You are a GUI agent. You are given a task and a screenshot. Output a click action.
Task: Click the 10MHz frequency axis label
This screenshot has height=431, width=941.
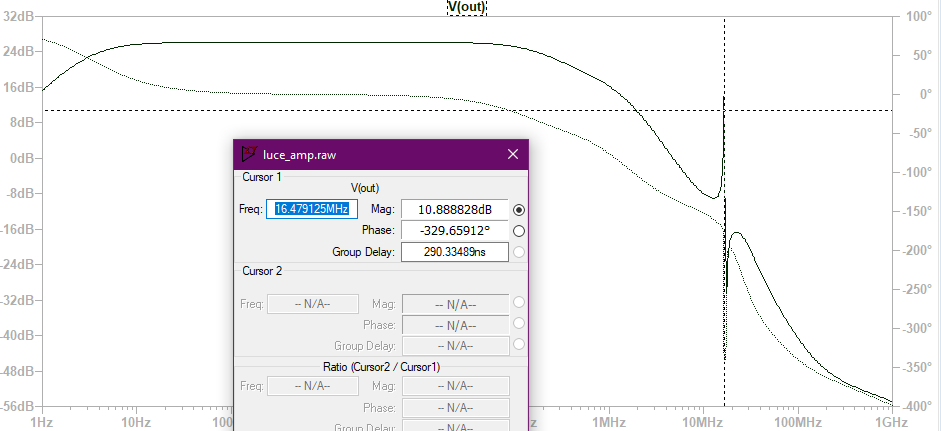[701, 422]
